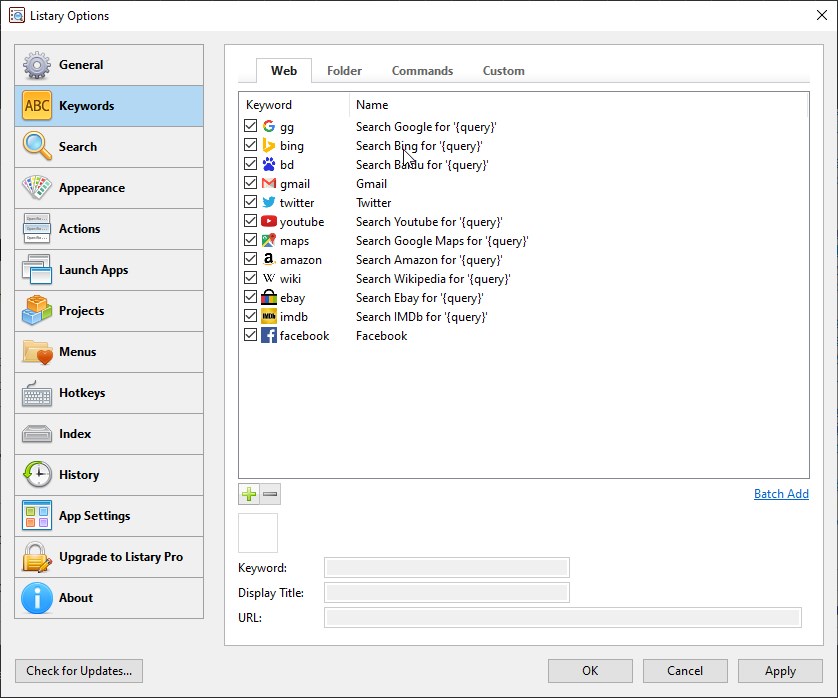Image resolution: width=838 pixels, height=698 pixels.
Task: Uncheck the gg keyword checkbox
Action: coord(250,126)
